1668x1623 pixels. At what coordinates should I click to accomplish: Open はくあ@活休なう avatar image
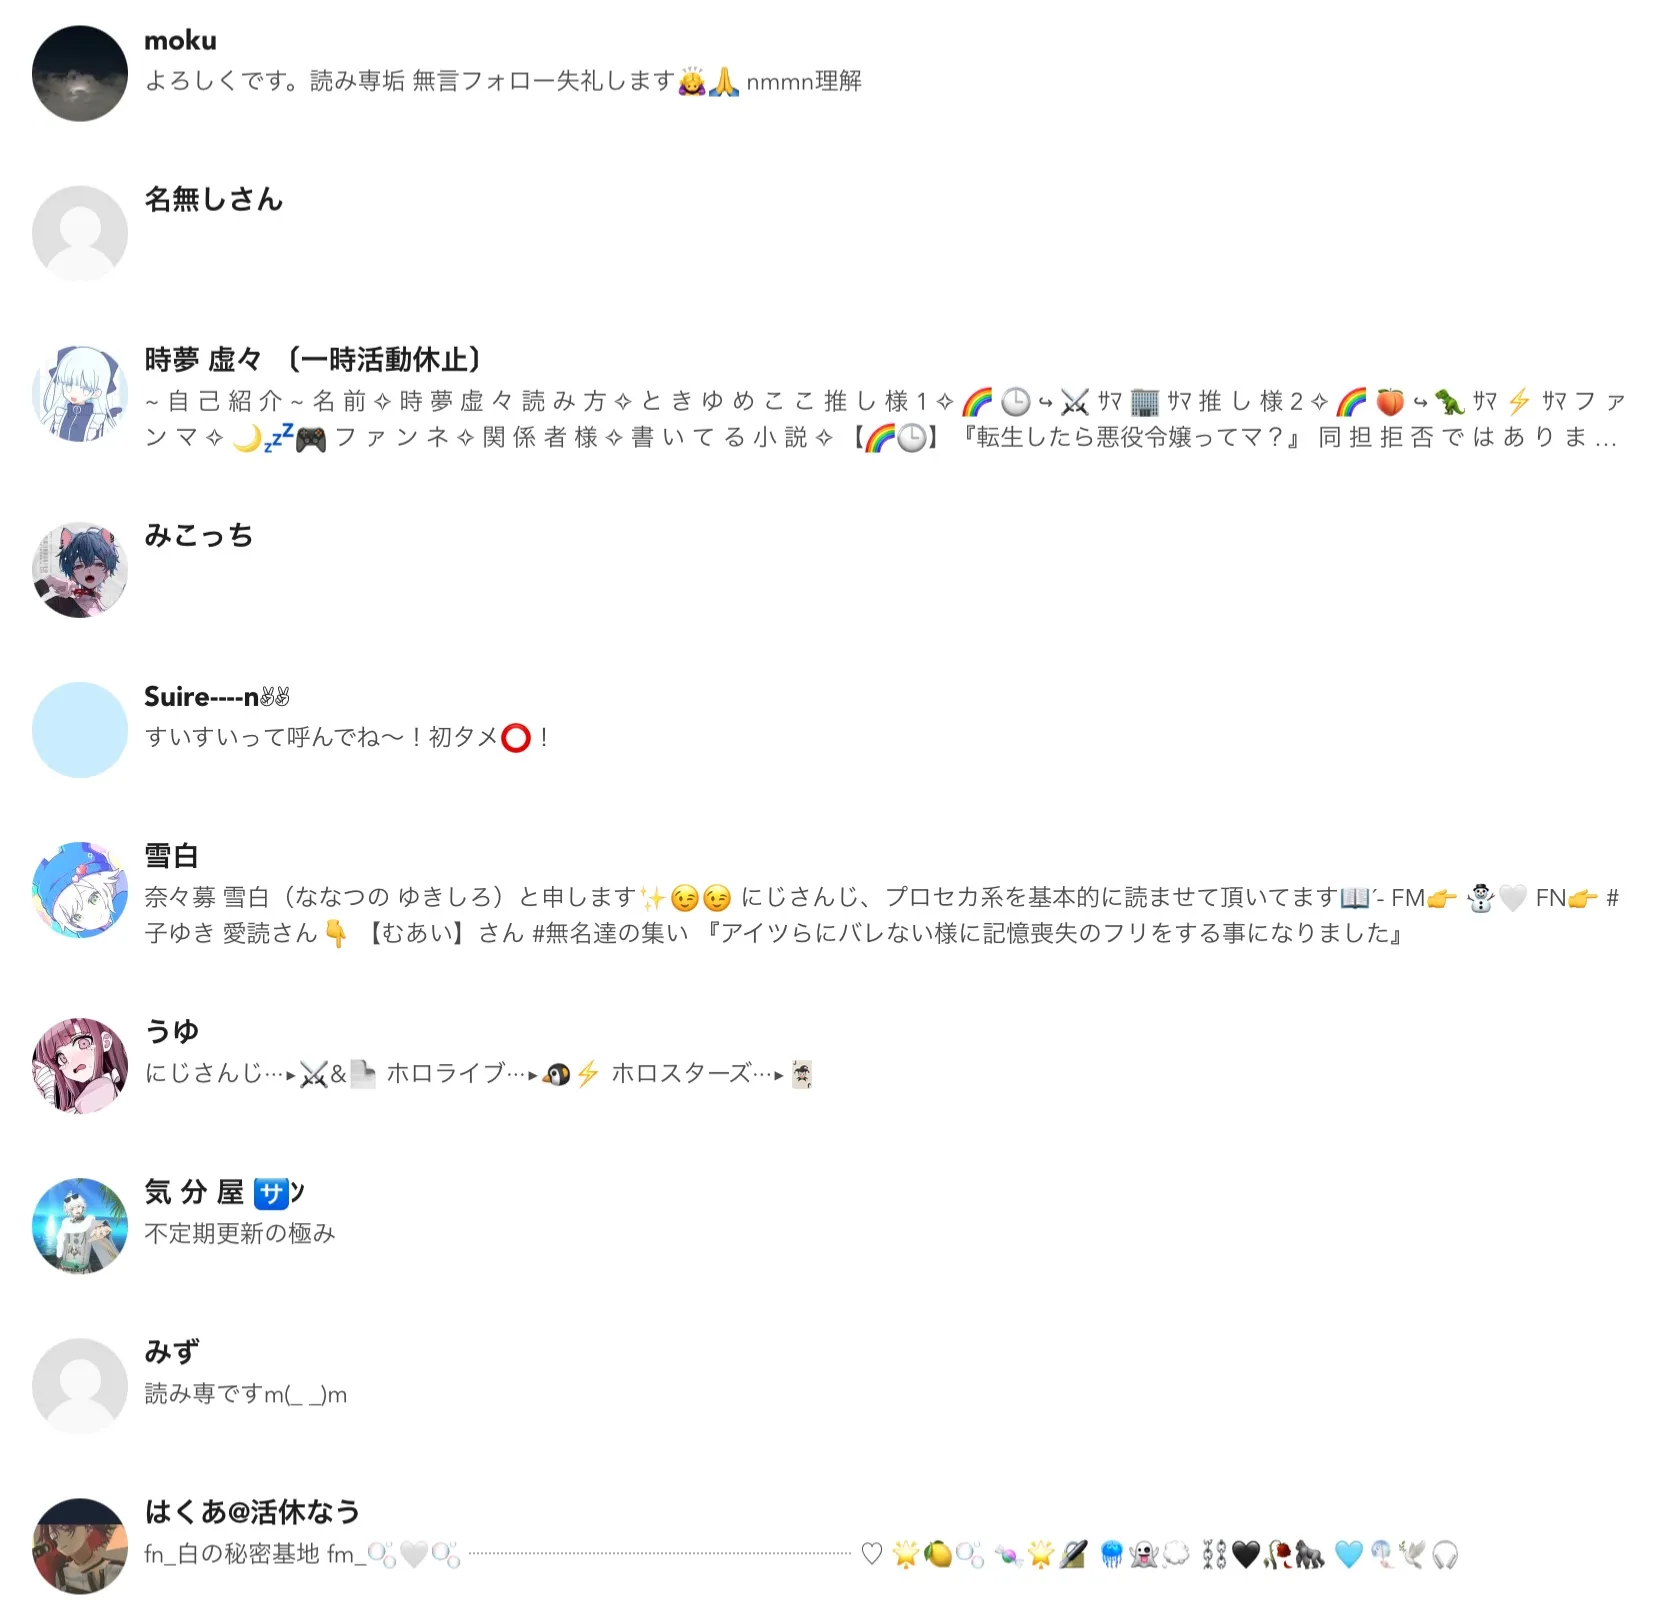click(x=80, y=1546)
